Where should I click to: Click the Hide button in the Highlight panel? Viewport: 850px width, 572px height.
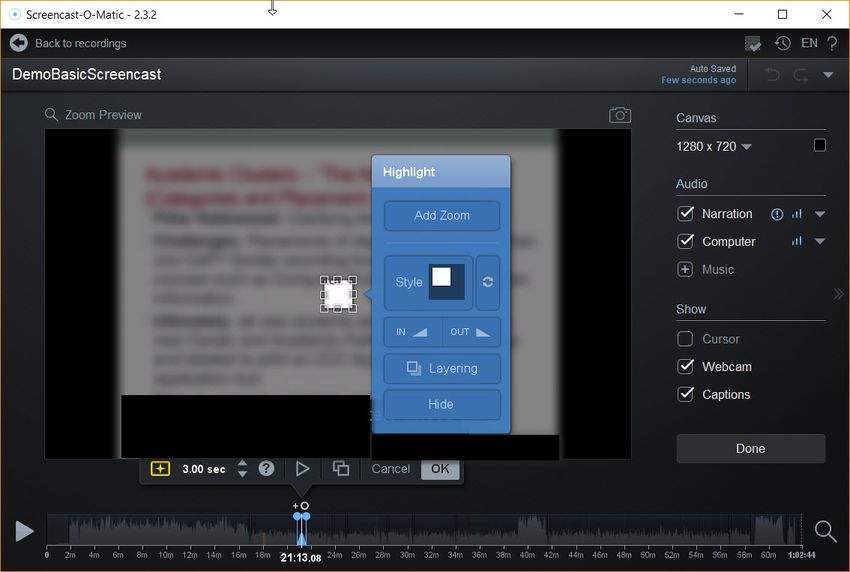(442, 404)
